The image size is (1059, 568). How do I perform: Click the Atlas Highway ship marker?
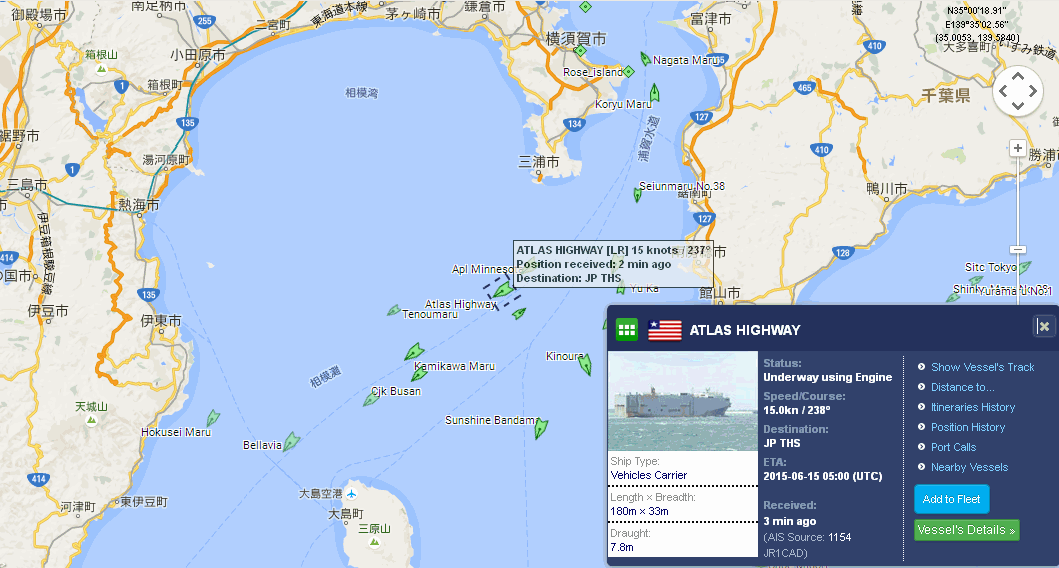(x=502, y=290)
